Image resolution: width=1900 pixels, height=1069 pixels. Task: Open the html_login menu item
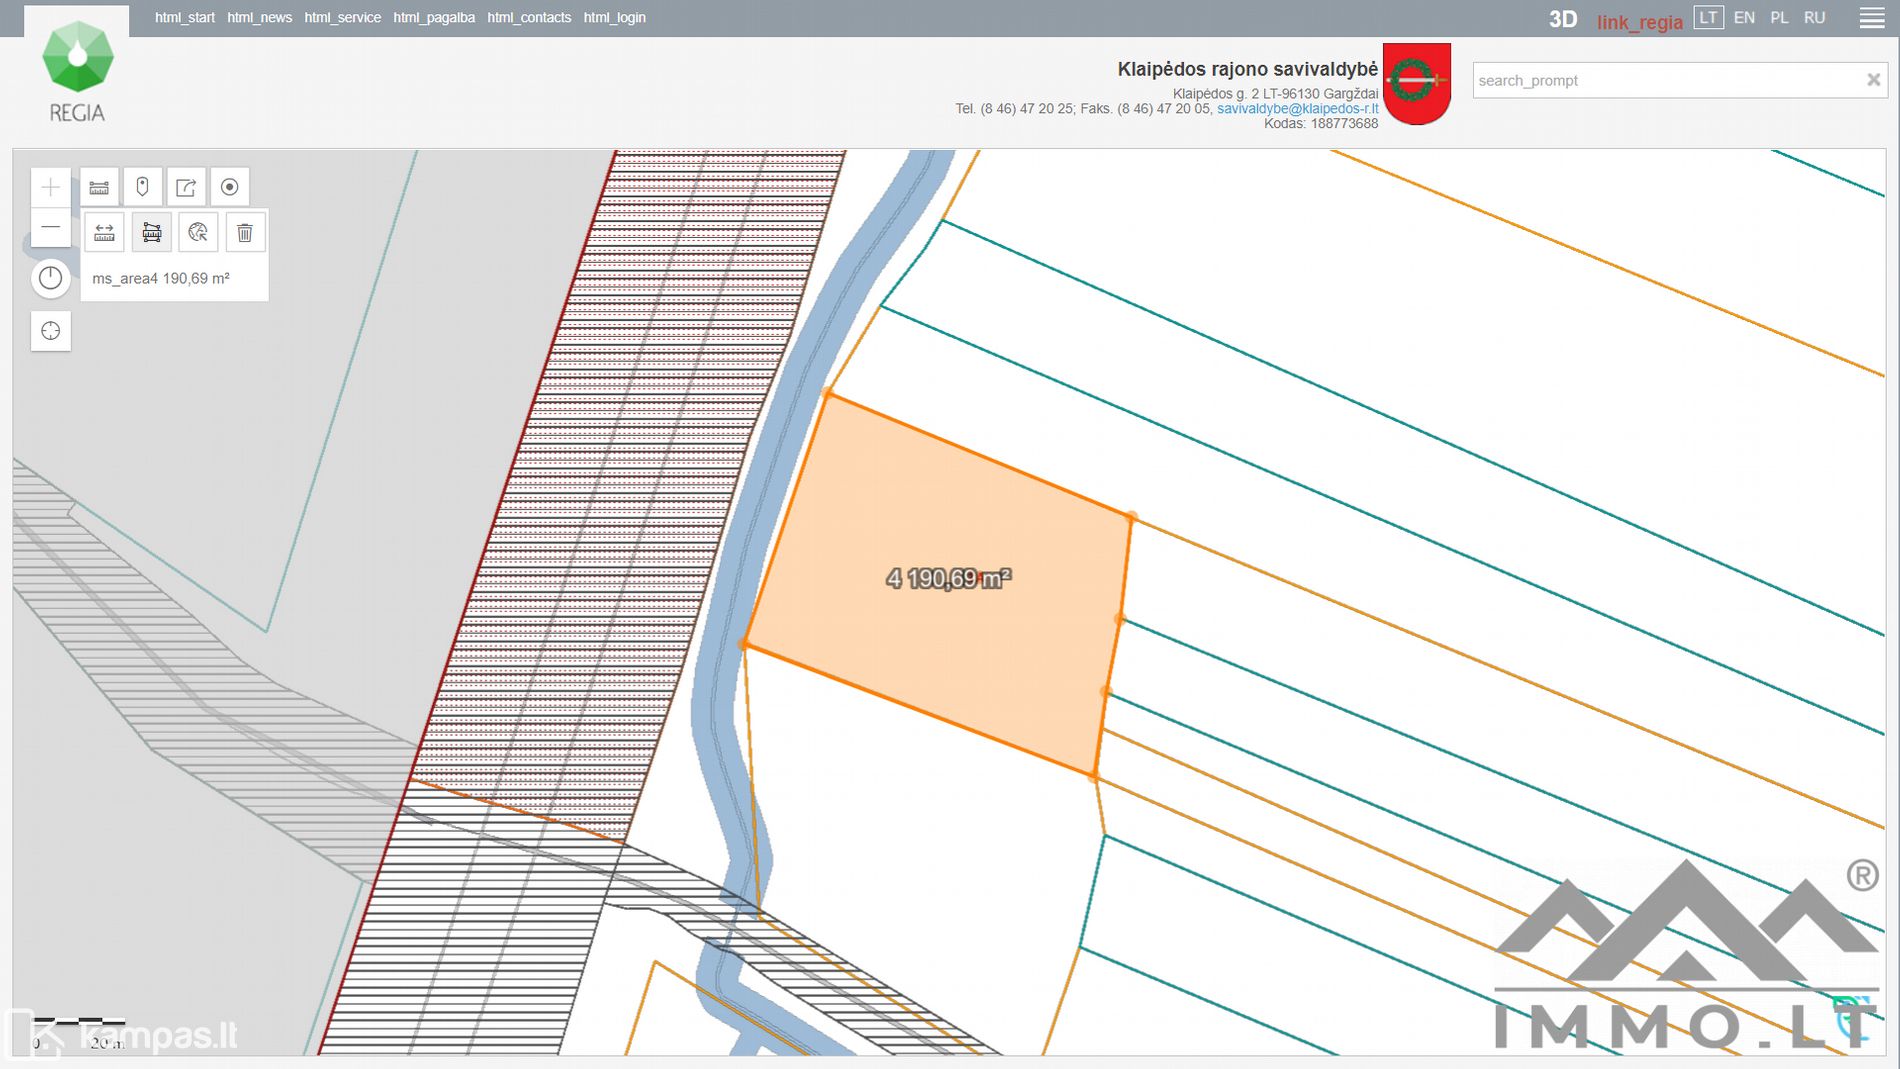(614, 18)
